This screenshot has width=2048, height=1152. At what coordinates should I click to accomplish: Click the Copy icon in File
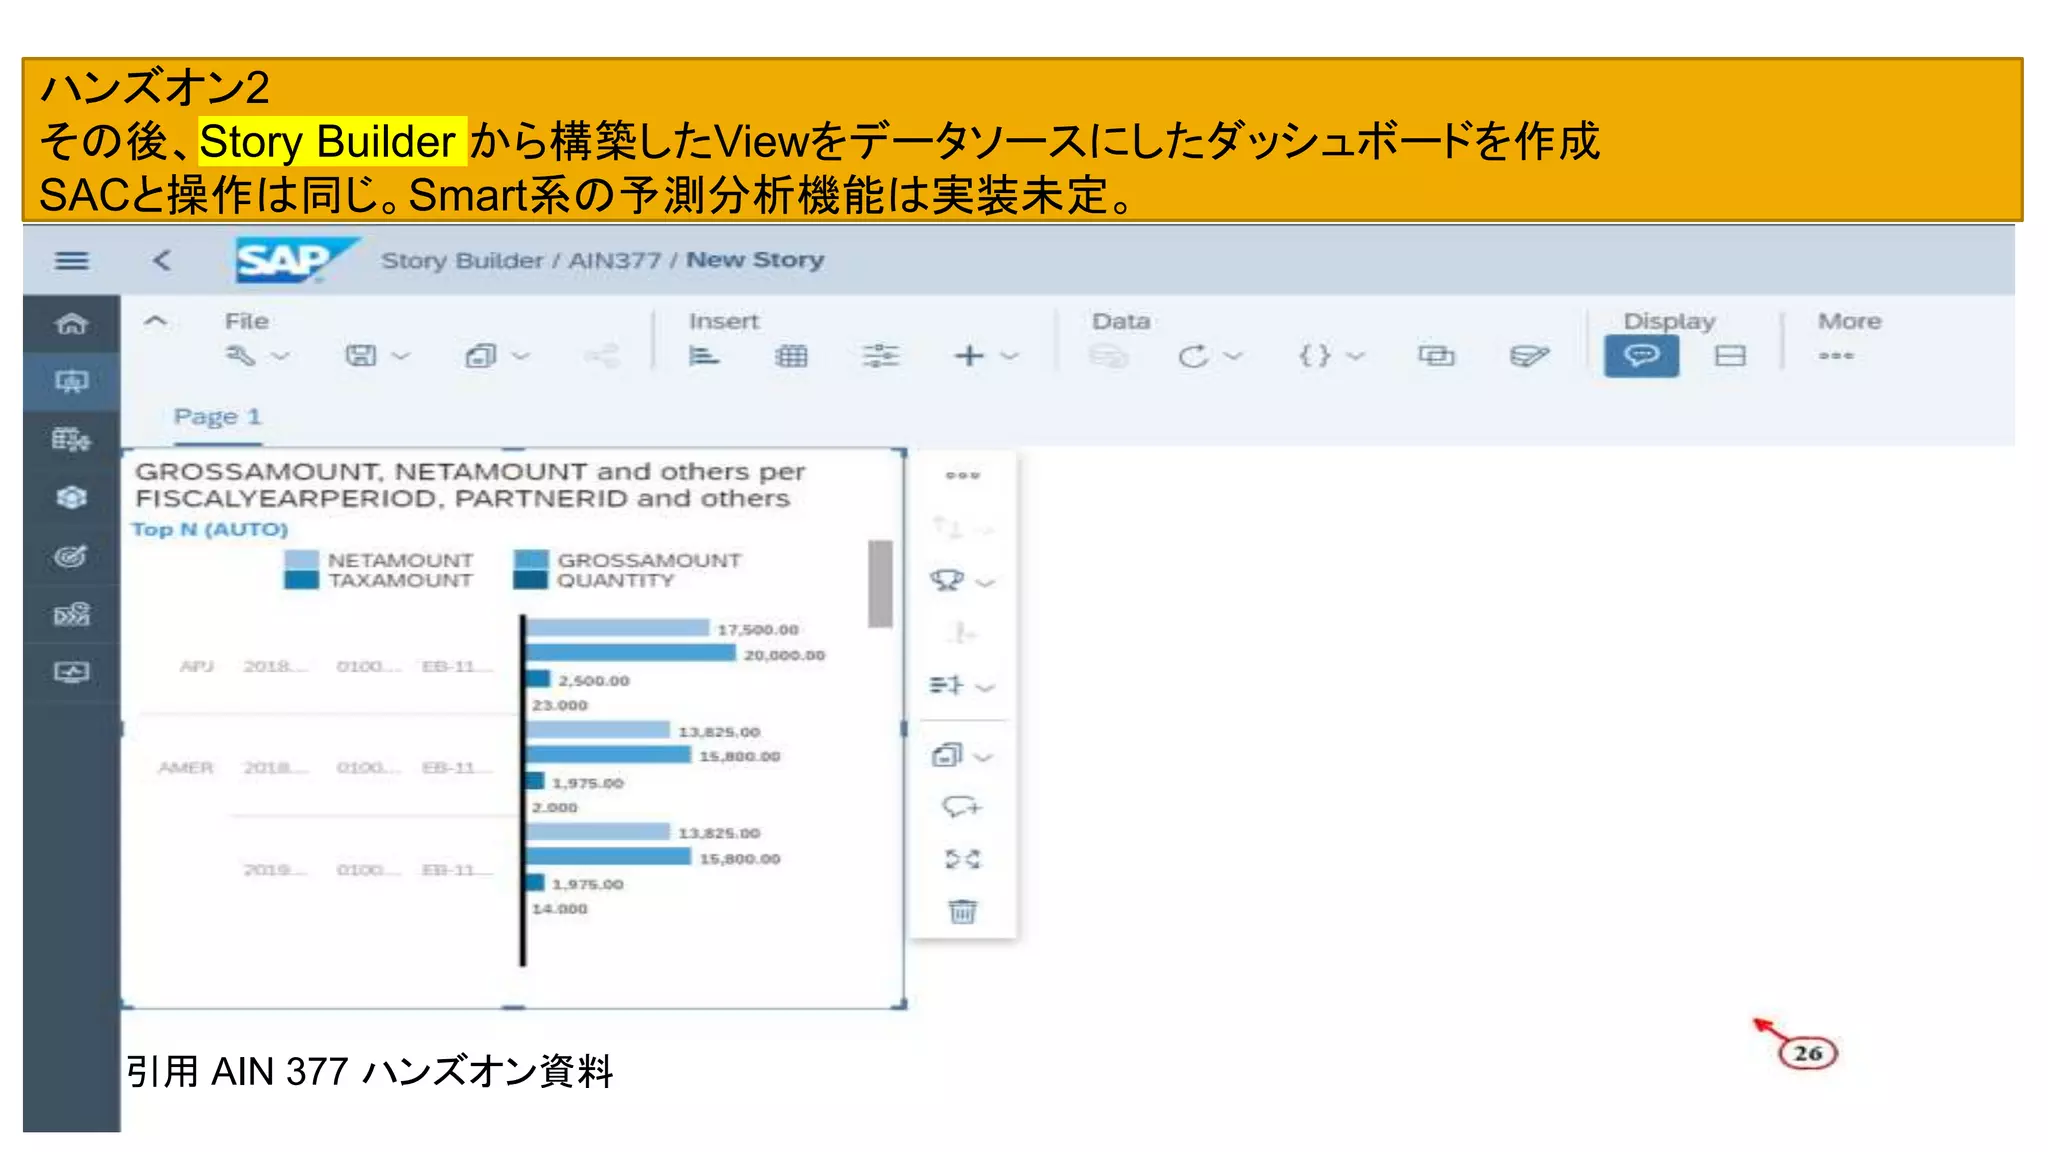point(481,356)
